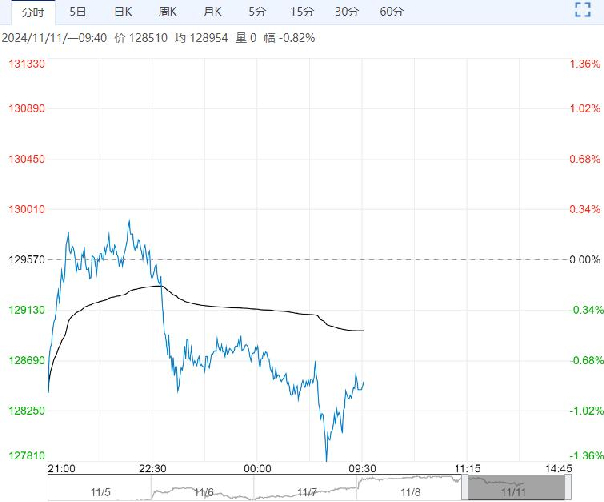The width and height of the screenshot is (604, 502).
Task: Select 11/6 in the bottom timeline
Action: tap(203, 491)
